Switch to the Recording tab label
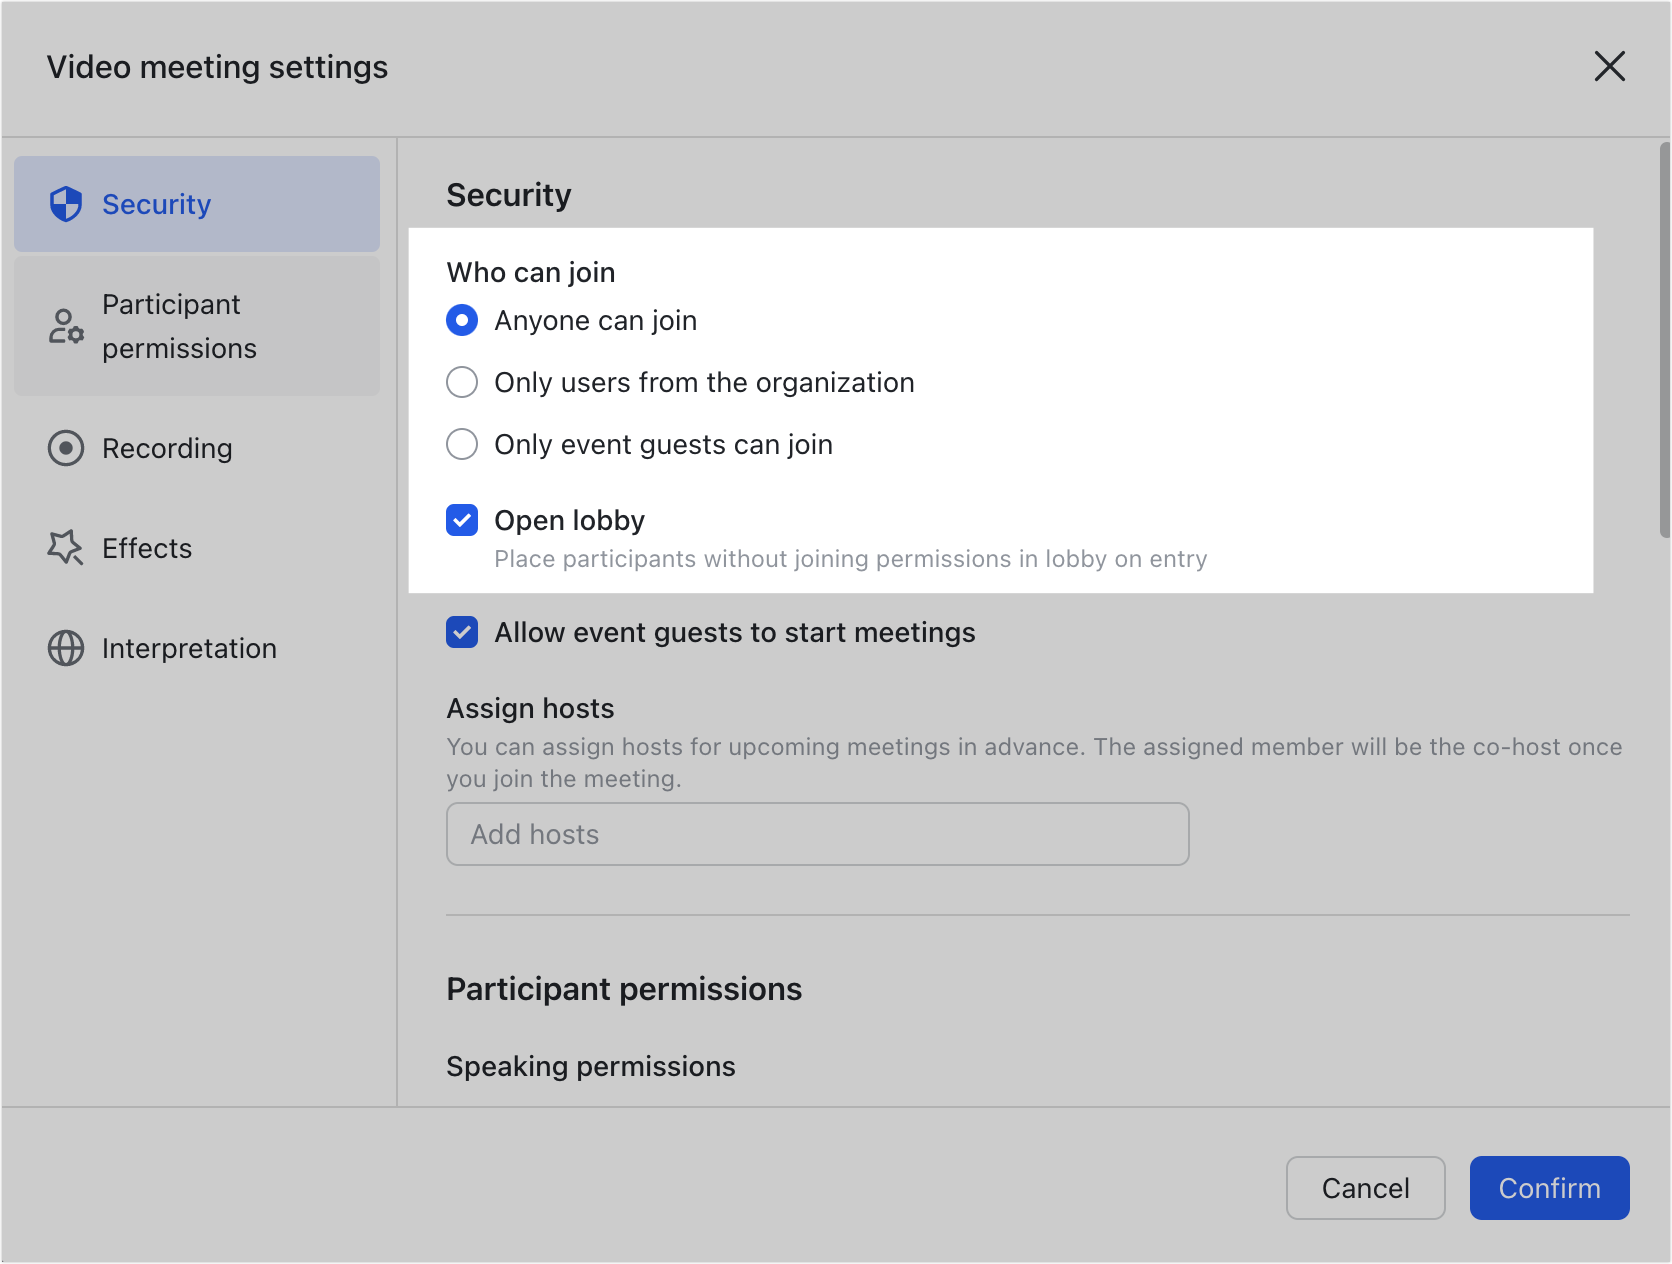This screenshot has height=1264, width=1672. (x=167, y=448)
